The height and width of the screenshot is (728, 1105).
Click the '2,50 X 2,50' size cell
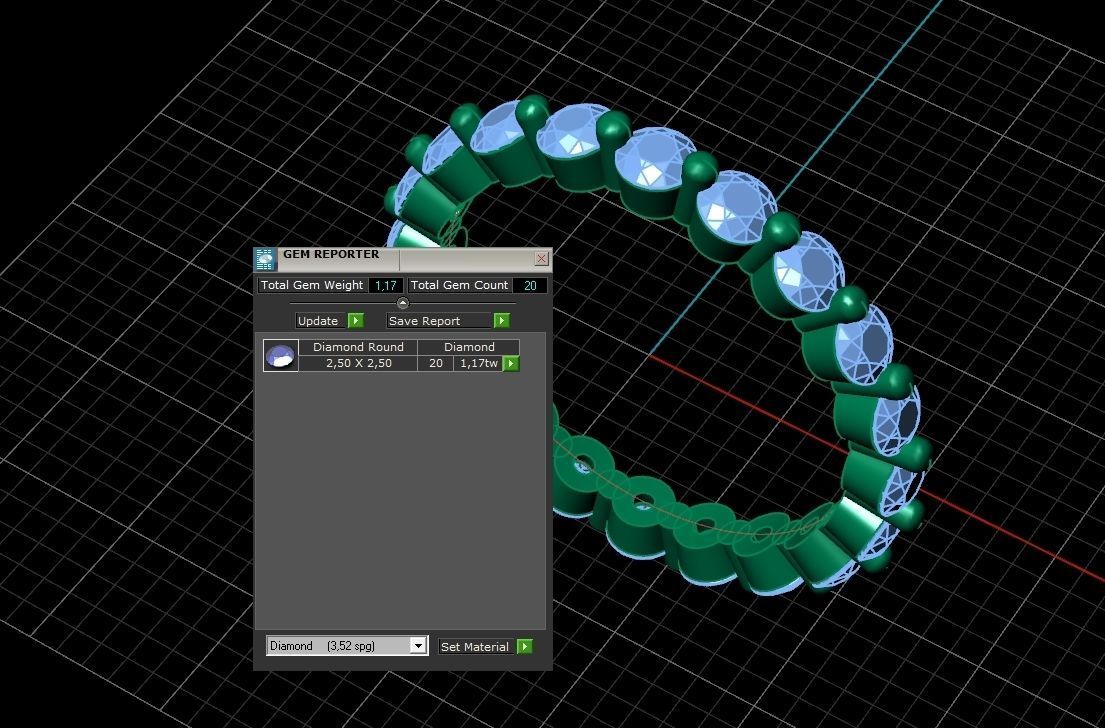tap(358, 364)
